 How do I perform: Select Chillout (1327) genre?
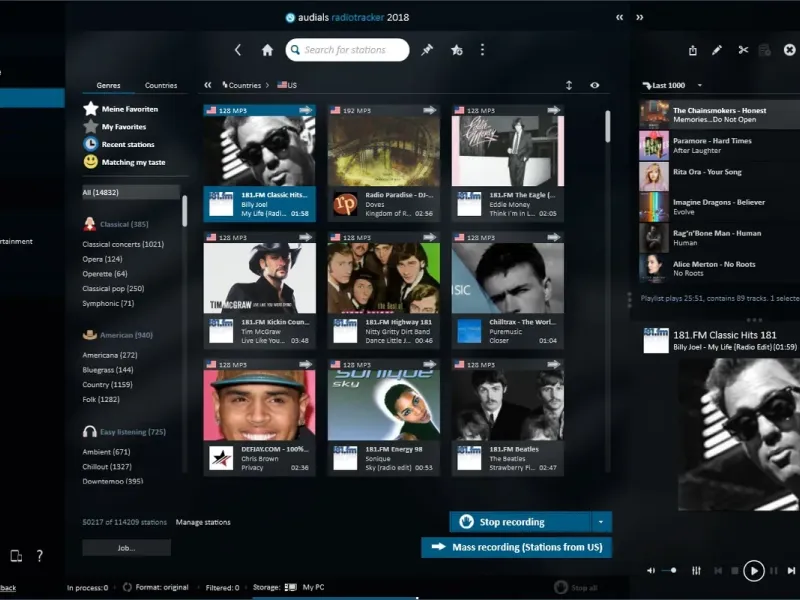(107, 467)
